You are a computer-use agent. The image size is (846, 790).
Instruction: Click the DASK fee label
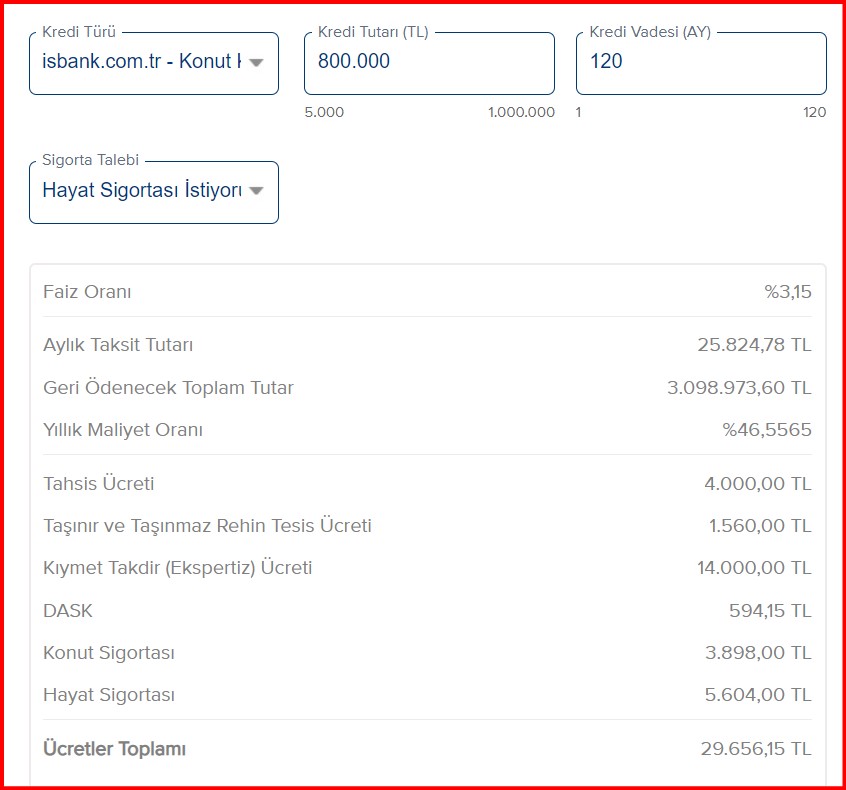[x=68, y=611]
